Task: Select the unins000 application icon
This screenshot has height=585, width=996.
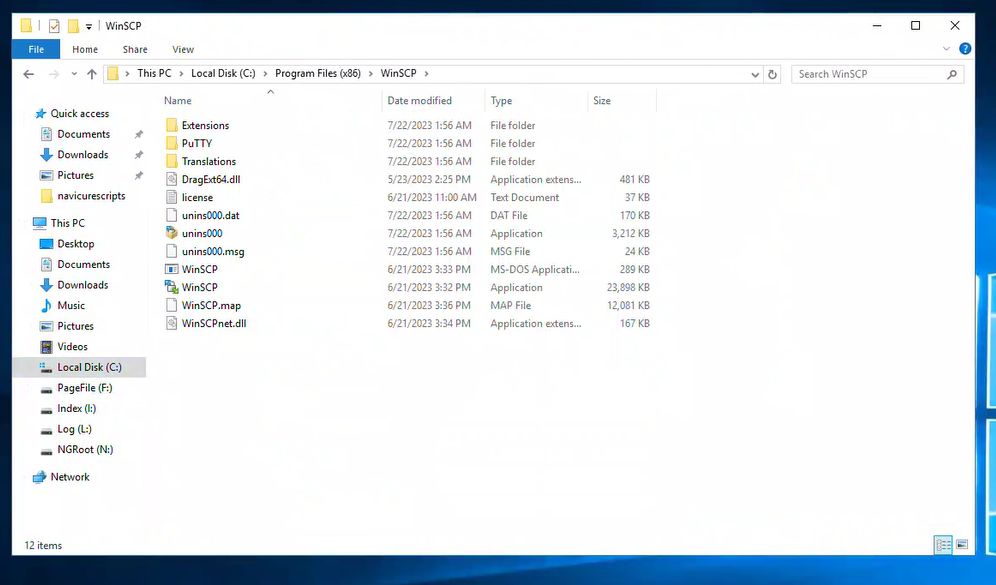Action: (x=172, y=233)
